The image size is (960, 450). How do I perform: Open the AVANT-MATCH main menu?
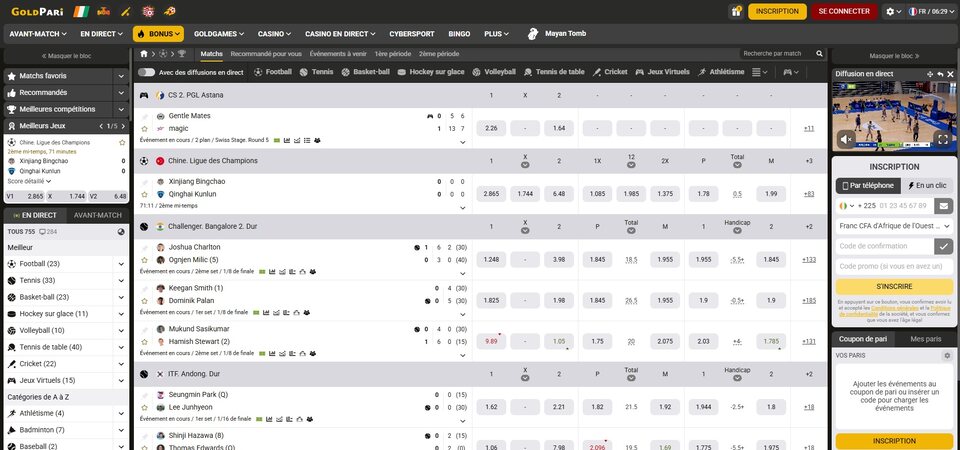38,34
